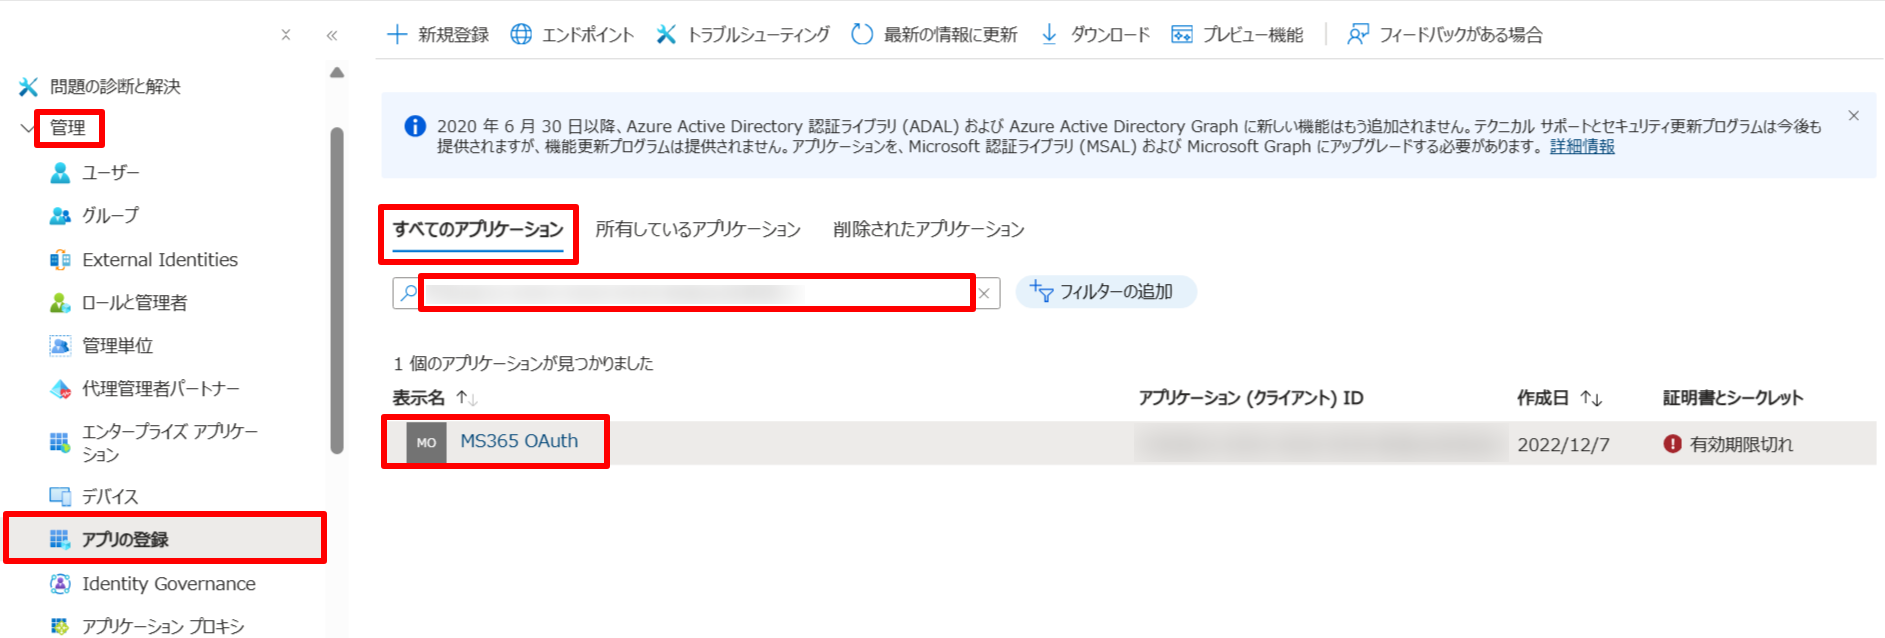This screenshot has height=638, width=1885.
Task: Click ダウンロード label
Action: [1110, 35]
